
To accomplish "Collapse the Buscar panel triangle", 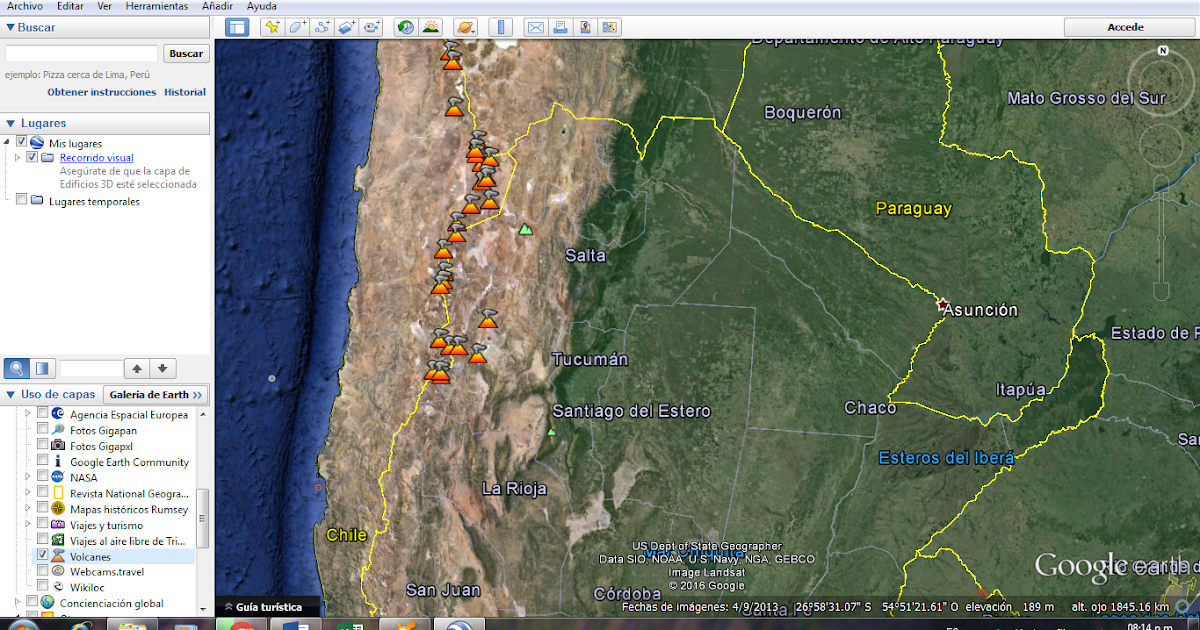I will coord(10,27).
